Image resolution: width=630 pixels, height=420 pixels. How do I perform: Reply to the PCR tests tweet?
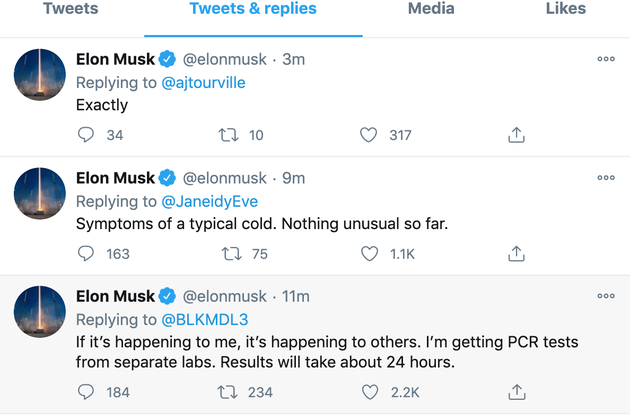coord(86,392)
